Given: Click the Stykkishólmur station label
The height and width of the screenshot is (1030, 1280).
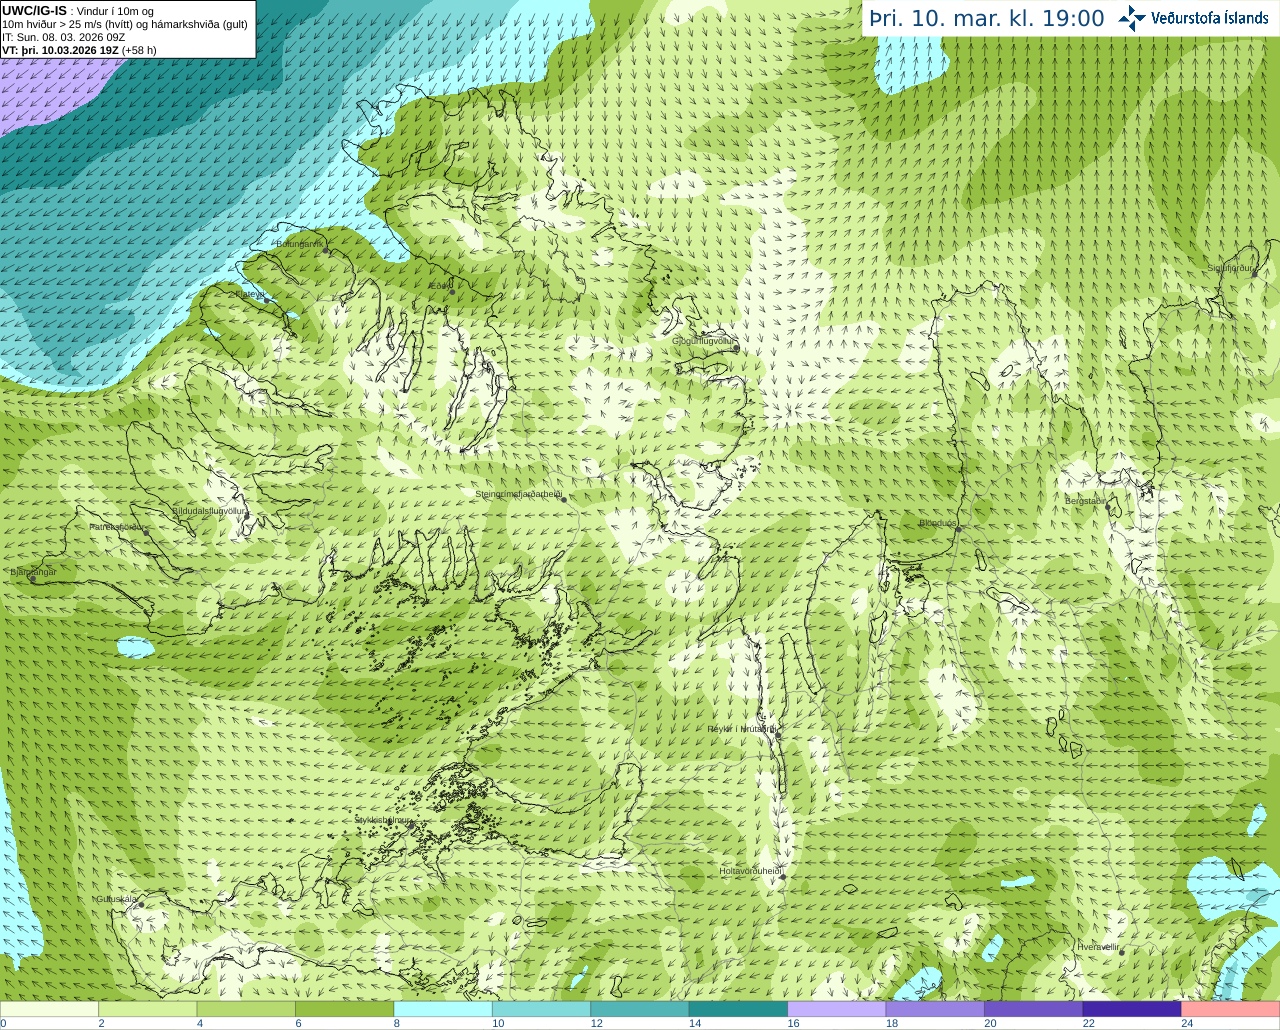Looking at the screenshot, I should coord(384,819).
